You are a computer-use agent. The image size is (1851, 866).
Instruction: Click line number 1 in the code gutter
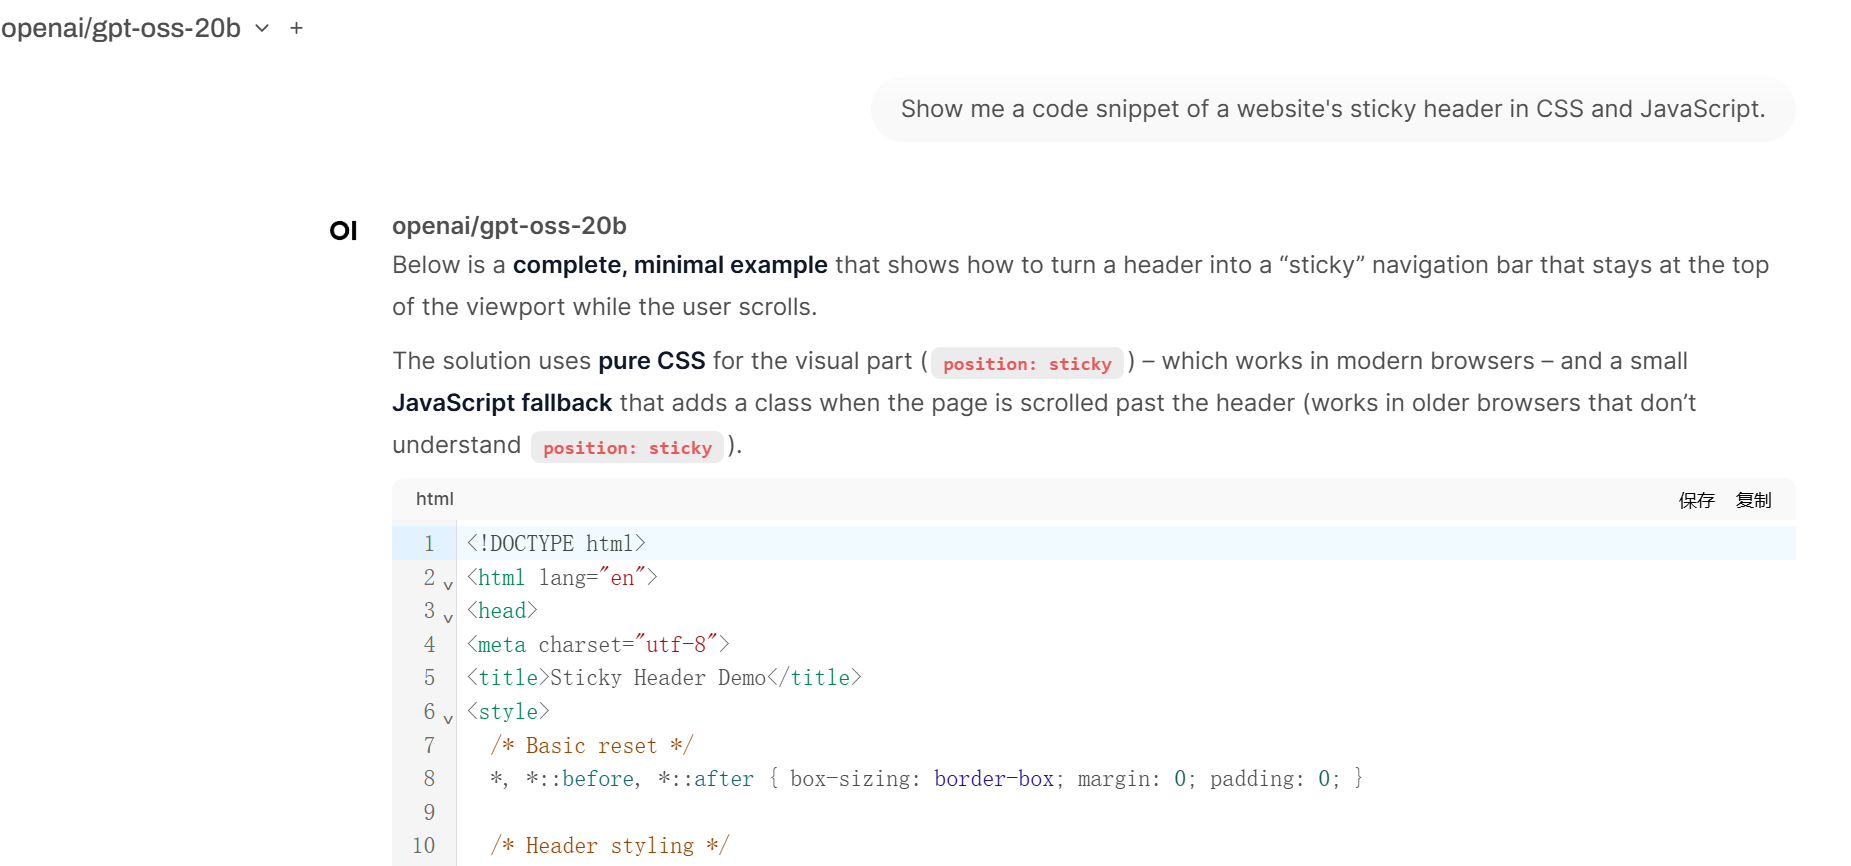(x=429, y=544)
